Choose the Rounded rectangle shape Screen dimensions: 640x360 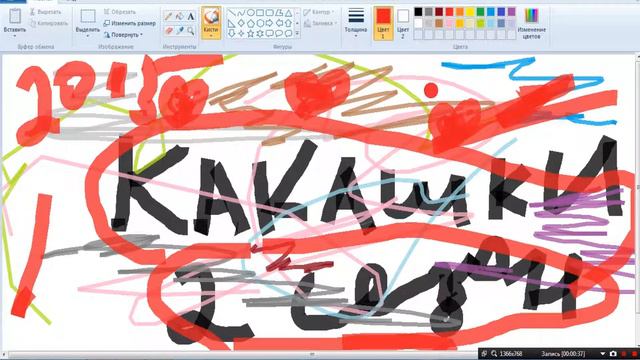(x=269, y=13)
